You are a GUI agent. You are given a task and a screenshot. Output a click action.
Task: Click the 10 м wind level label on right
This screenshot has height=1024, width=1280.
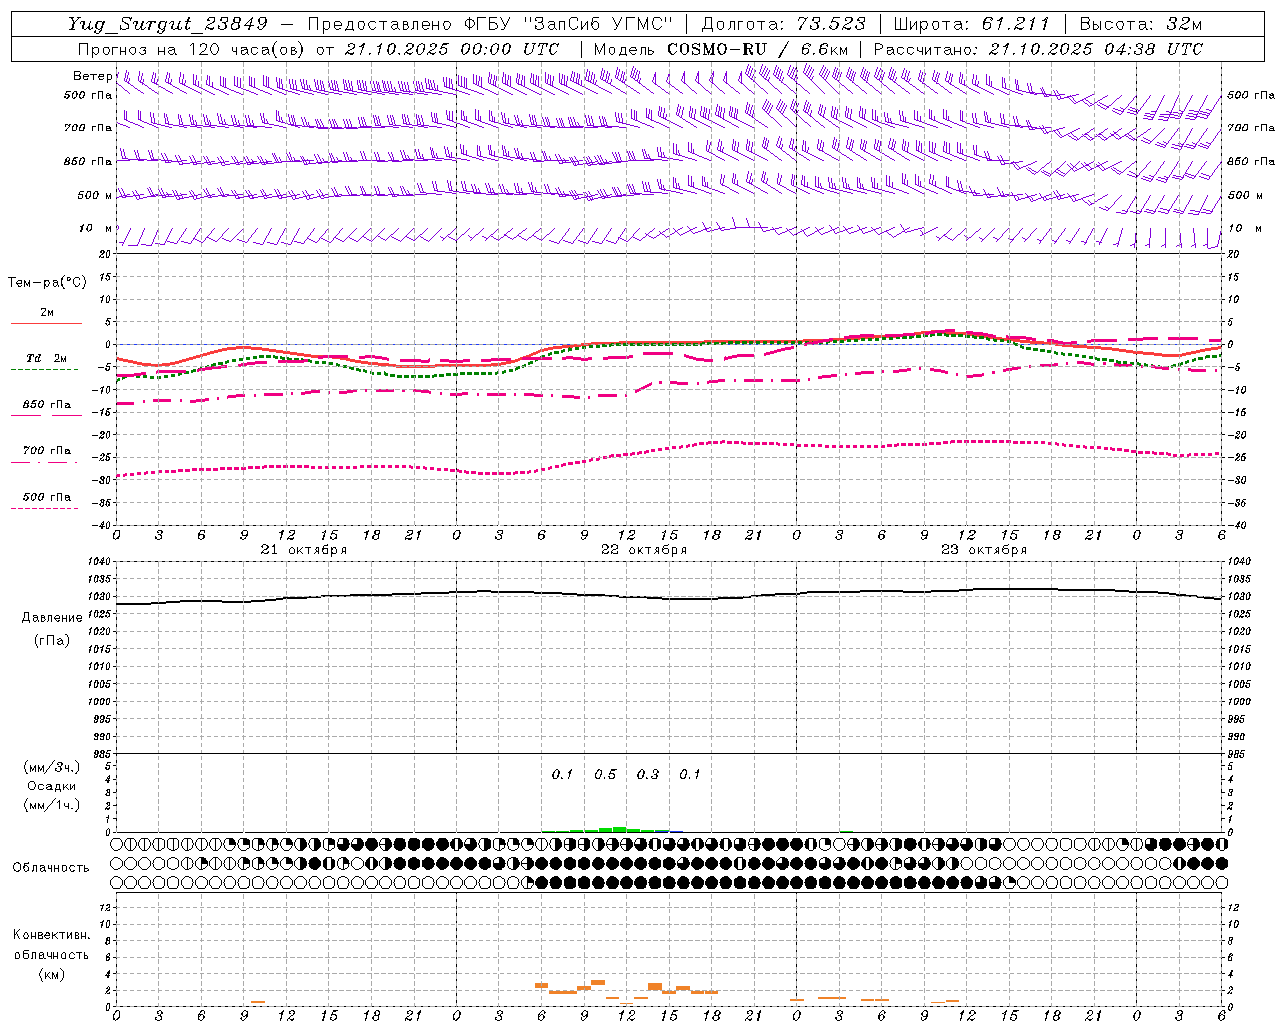point(1244,228)
